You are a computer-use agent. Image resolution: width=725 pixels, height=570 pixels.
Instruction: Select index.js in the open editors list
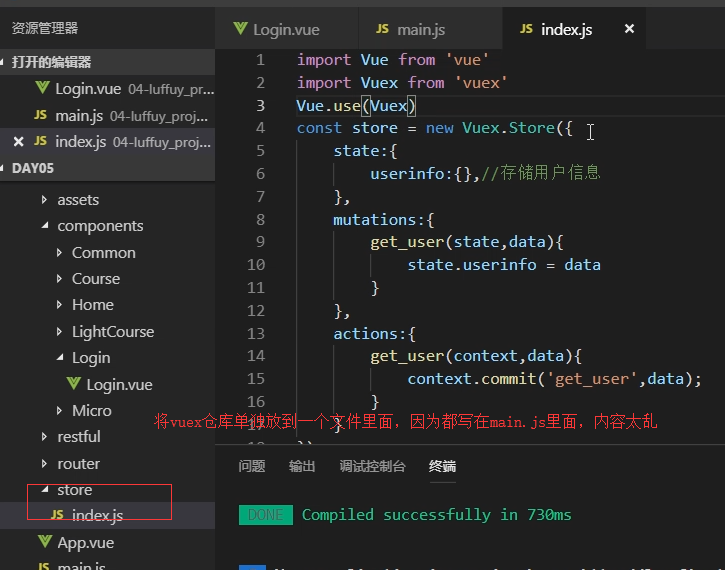[x=107, y=141]
